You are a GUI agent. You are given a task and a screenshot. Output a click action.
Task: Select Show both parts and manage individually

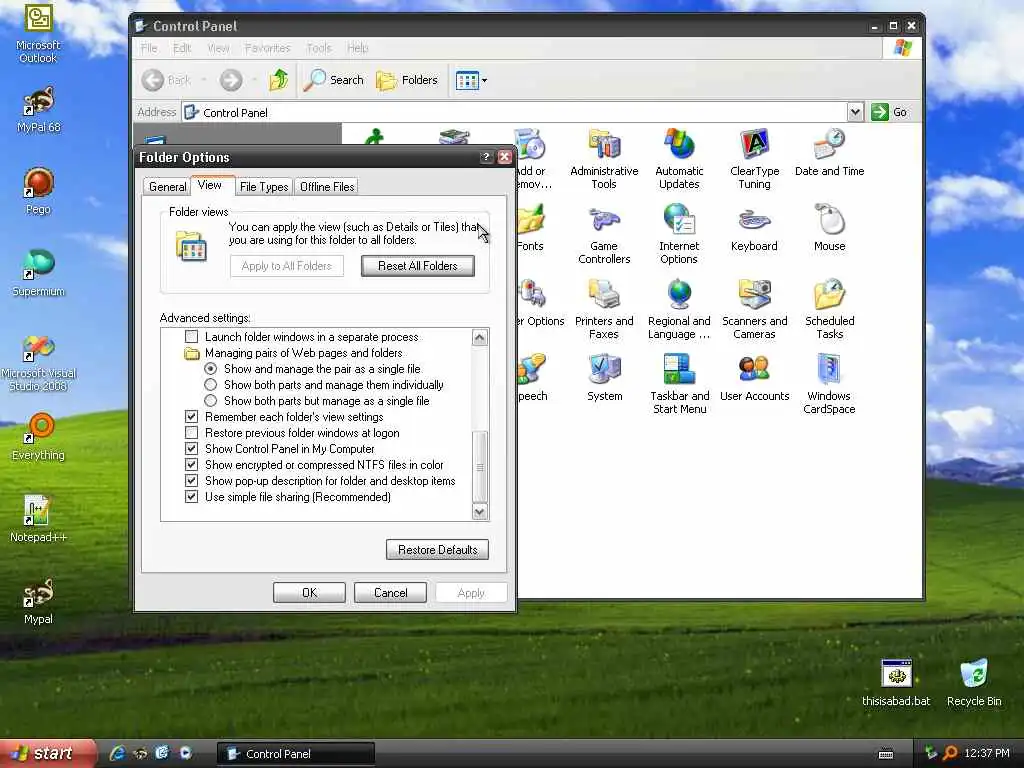[210, 385]
